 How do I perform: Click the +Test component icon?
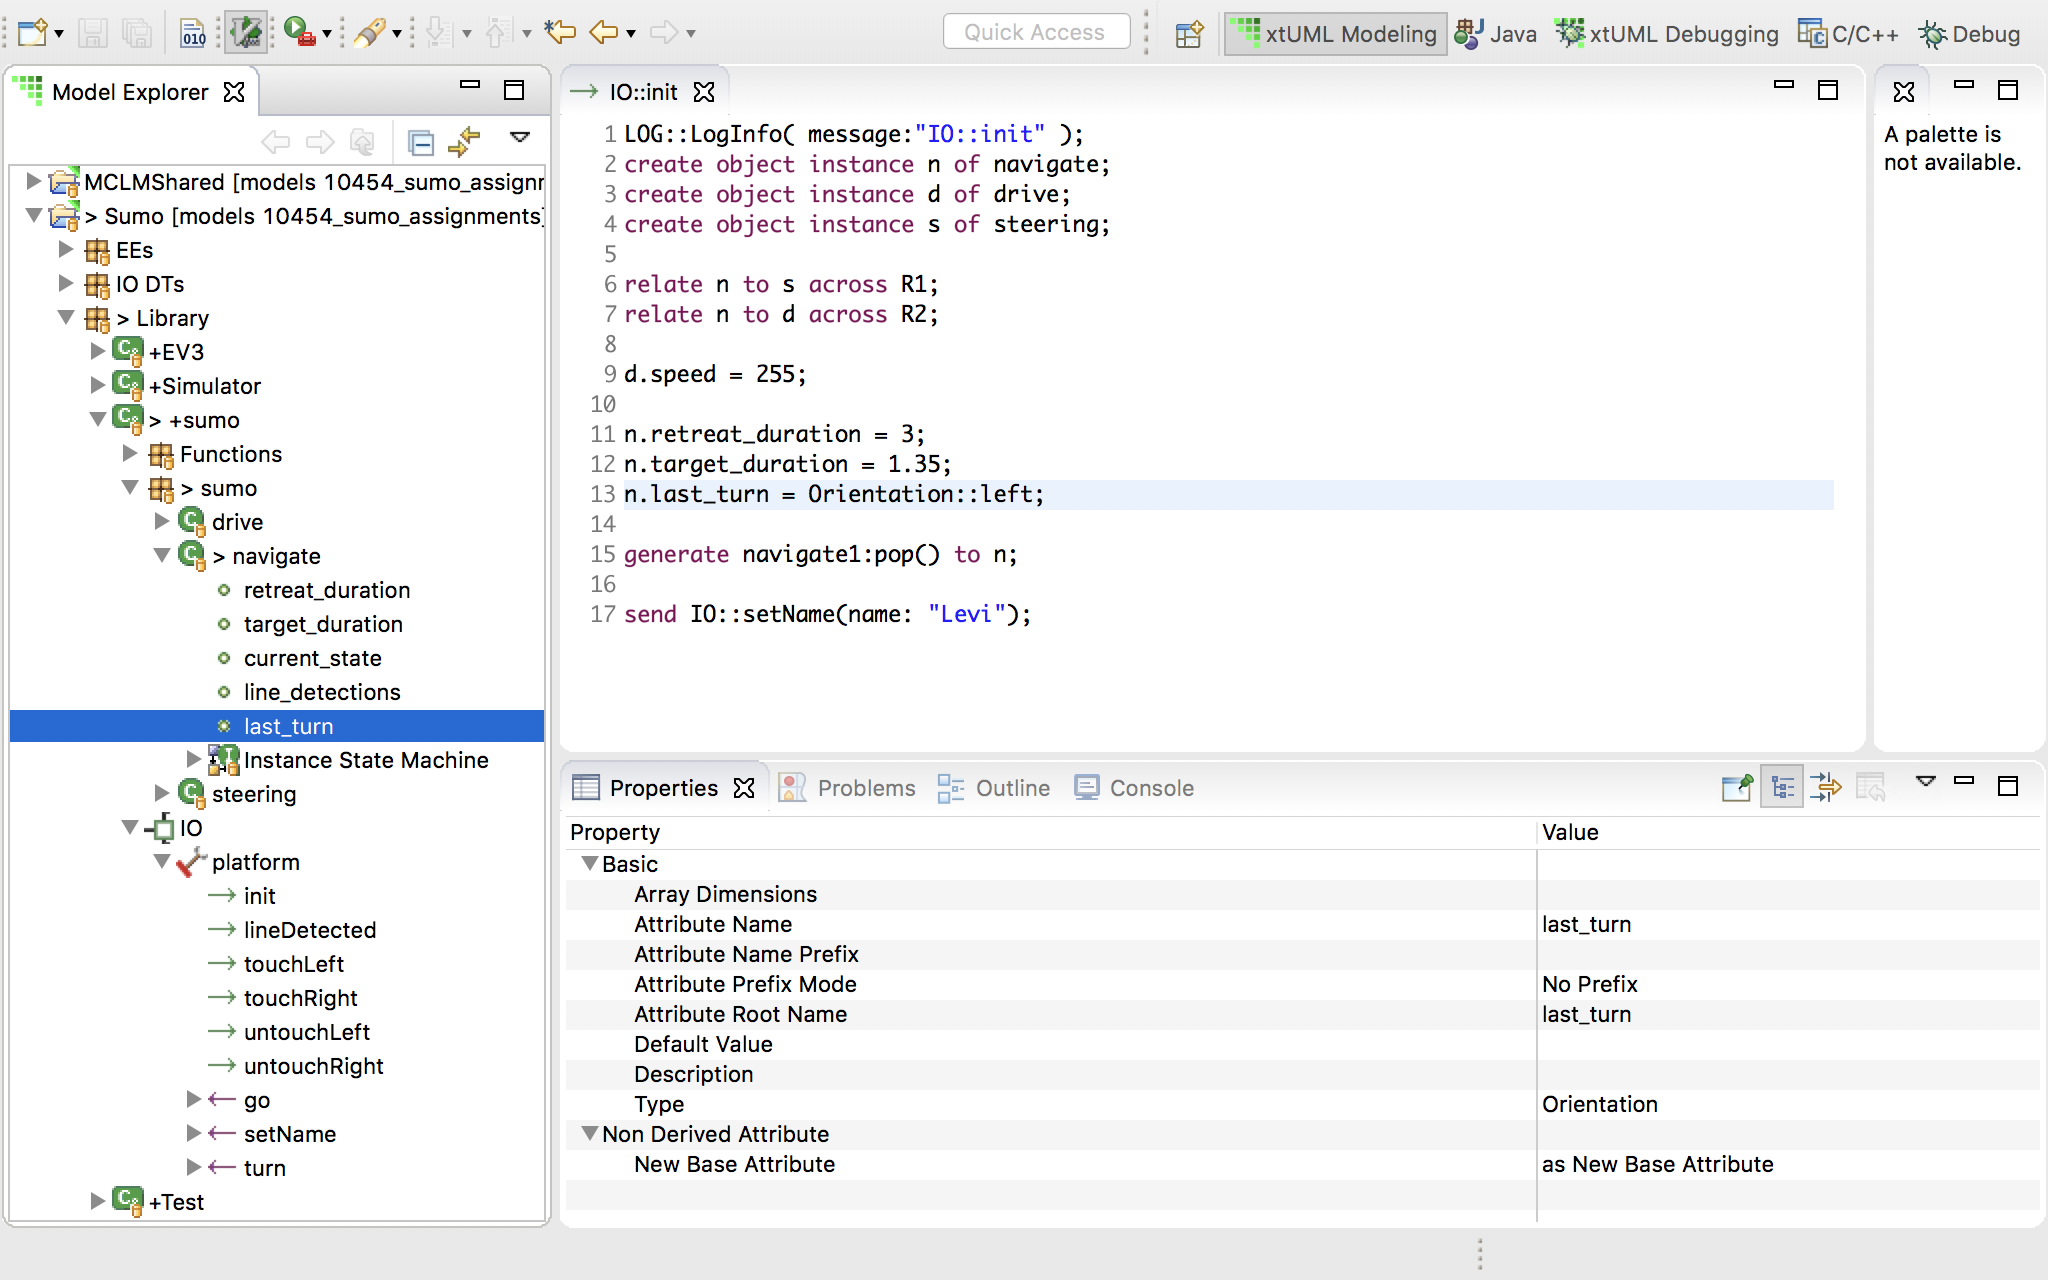point(128,1201)
